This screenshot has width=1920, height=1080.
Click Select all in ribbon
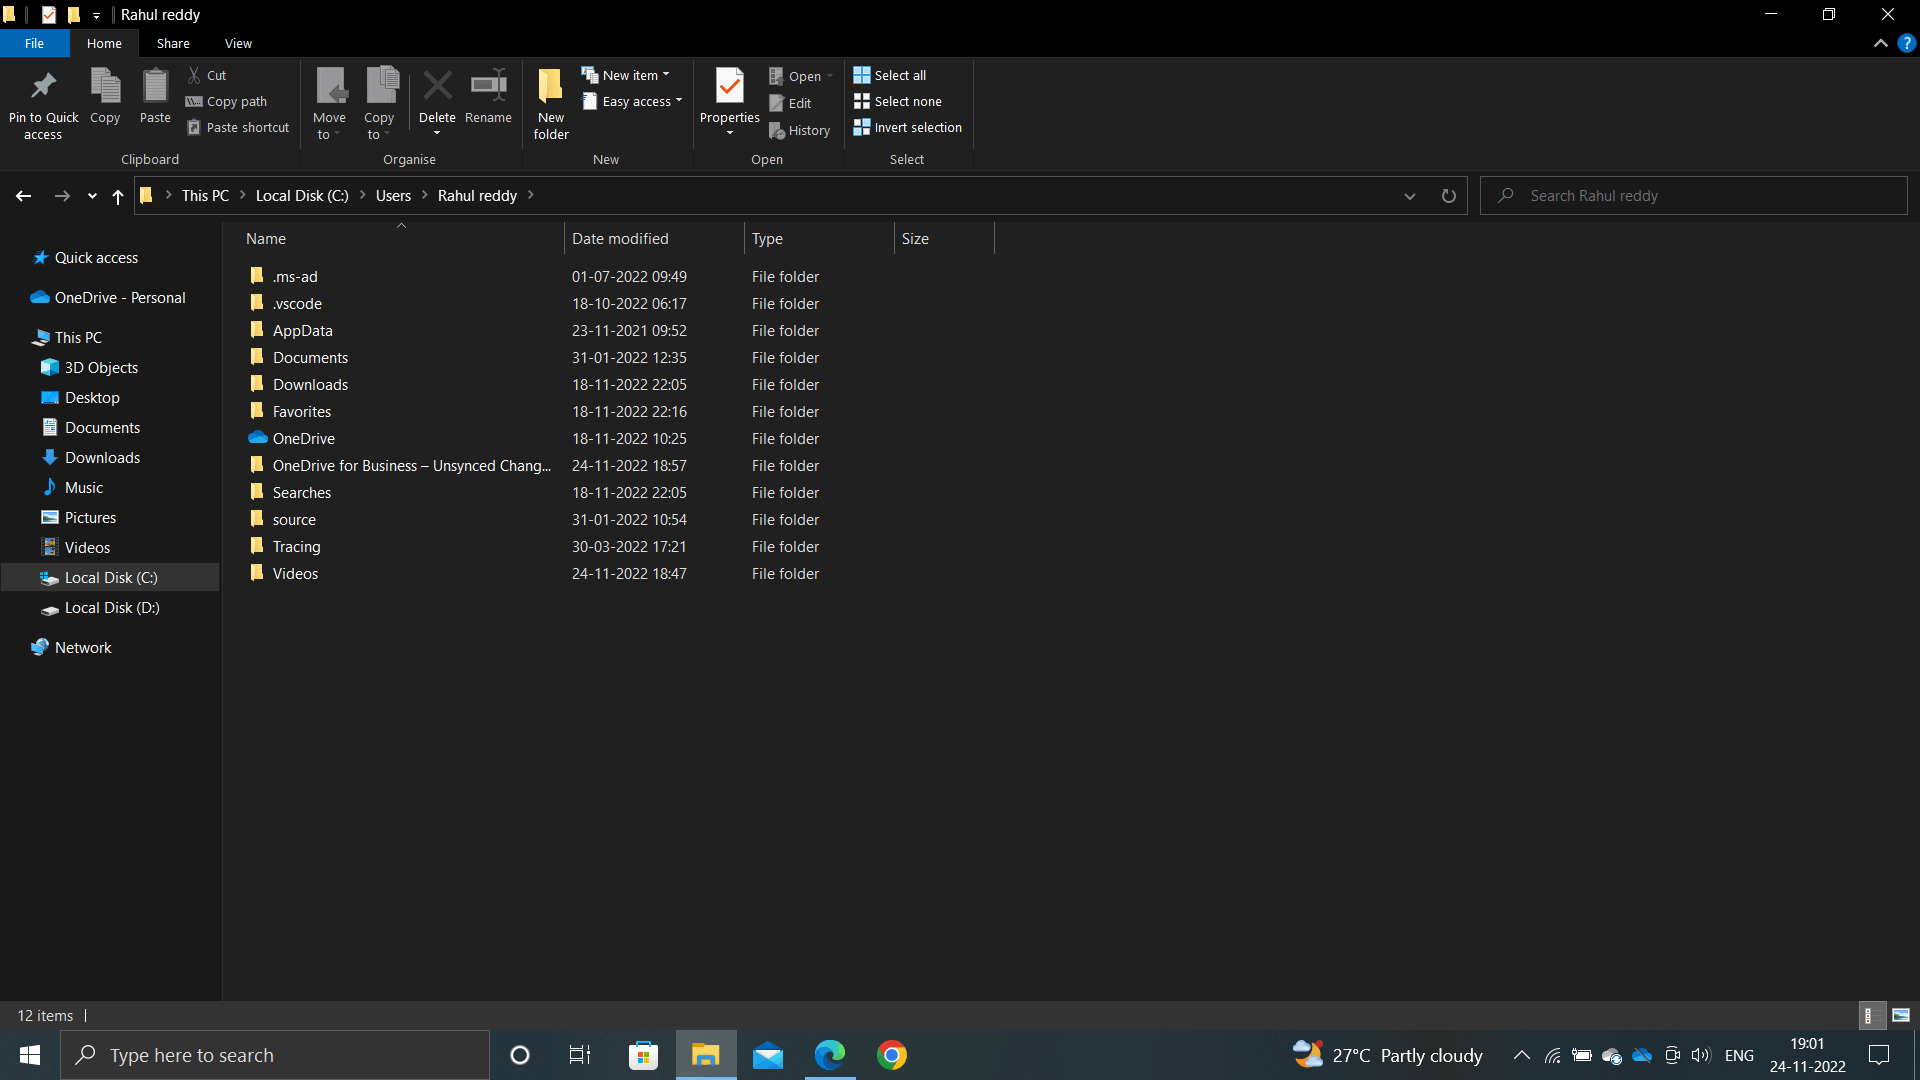click(x=890, y=75)
